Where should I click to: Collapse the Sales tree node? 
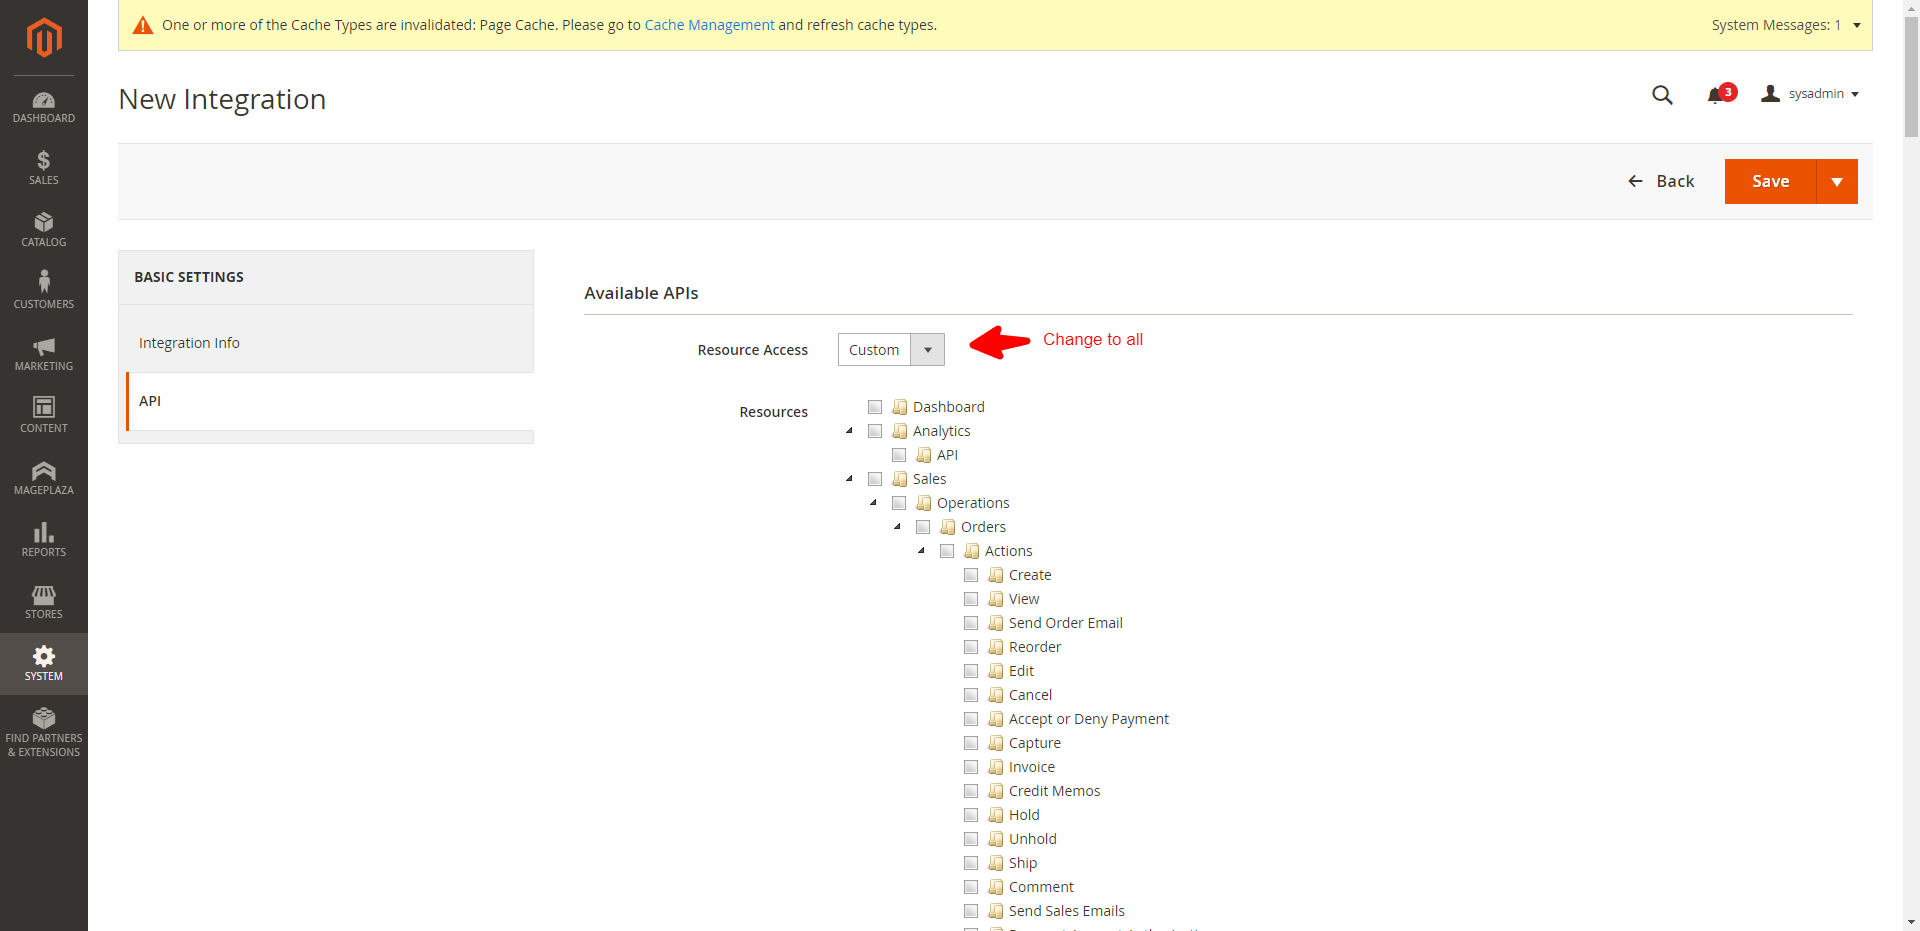[850, 479]
